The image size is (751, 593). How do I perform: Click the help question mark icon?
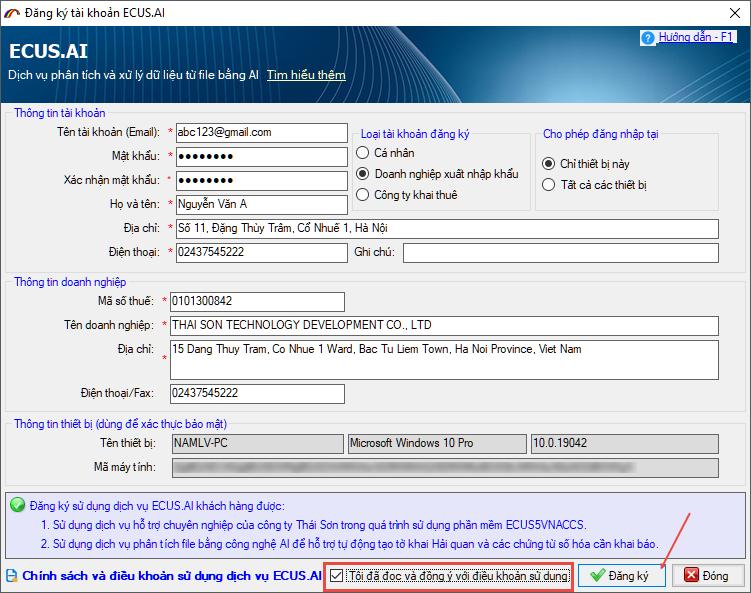(x=647, y=38)
